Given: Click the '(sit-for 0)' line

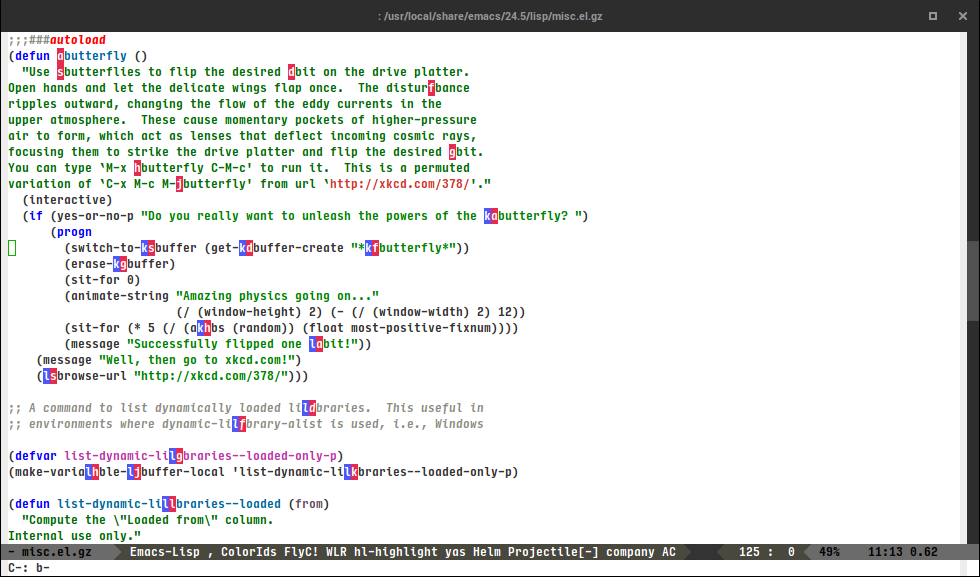Looking at the screenshot, I should pos(102,280).
